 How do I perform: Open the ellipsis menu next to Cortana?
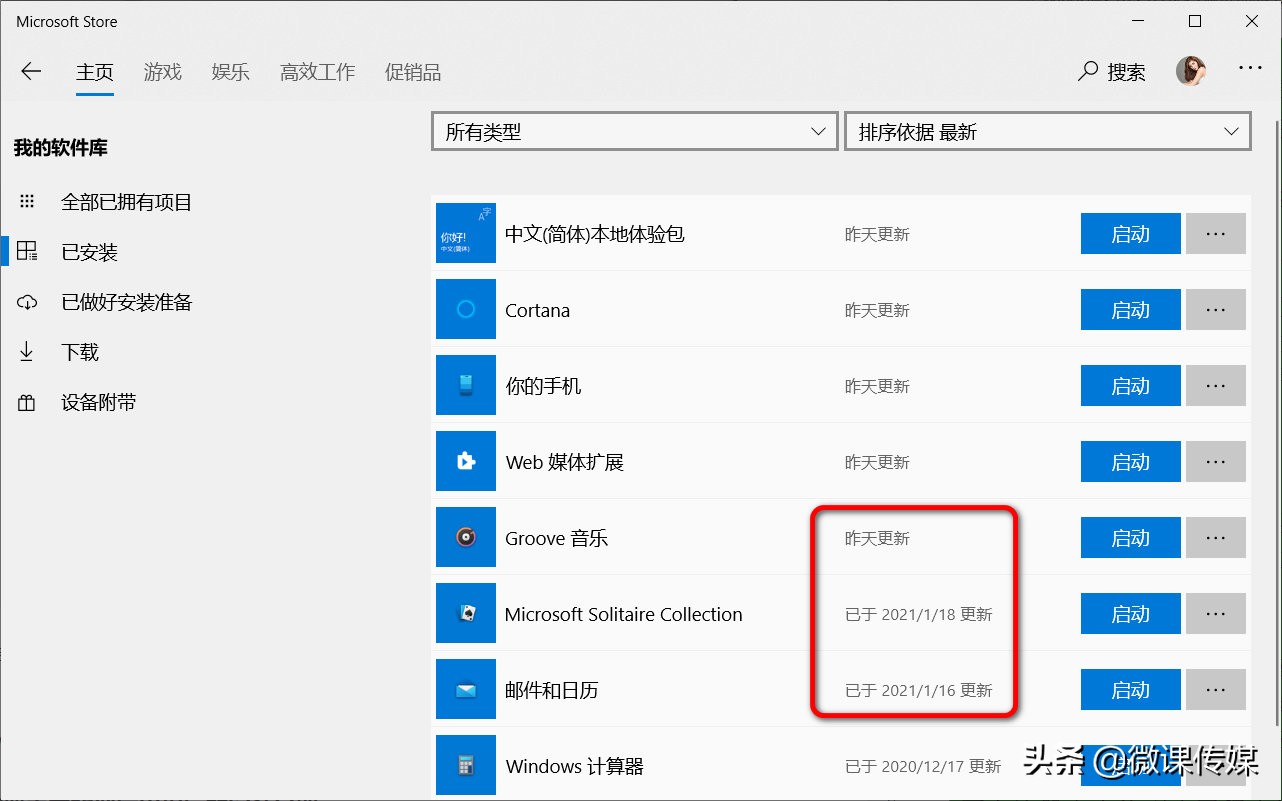pyautogui.click(x=1215, y=309)
